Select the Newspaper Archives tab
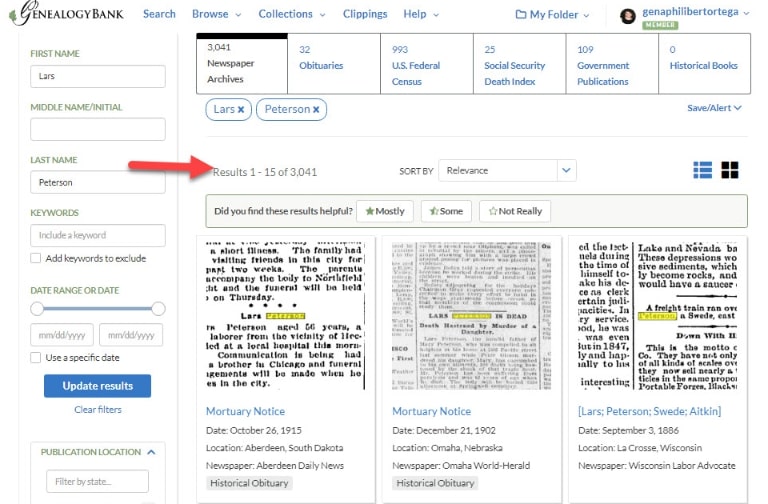Screen dimensions: 768x504 pos(242,64)
